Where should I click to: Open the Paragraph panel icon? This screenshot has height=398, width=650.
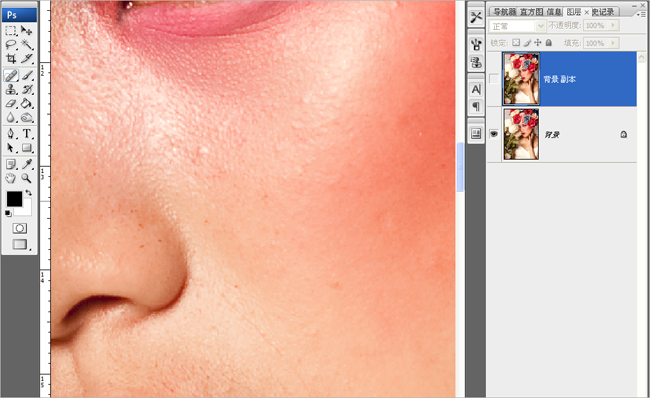[476, 107]
